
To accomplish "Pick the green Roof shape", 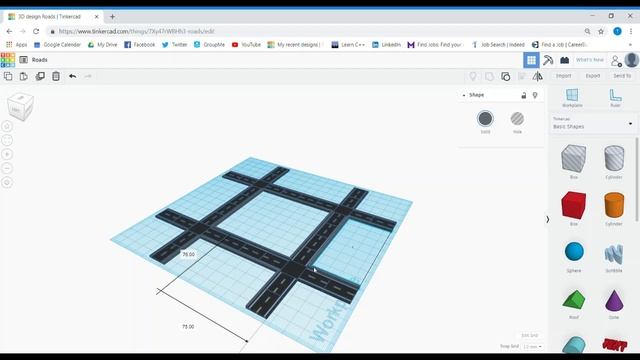I will coord(573,300).
